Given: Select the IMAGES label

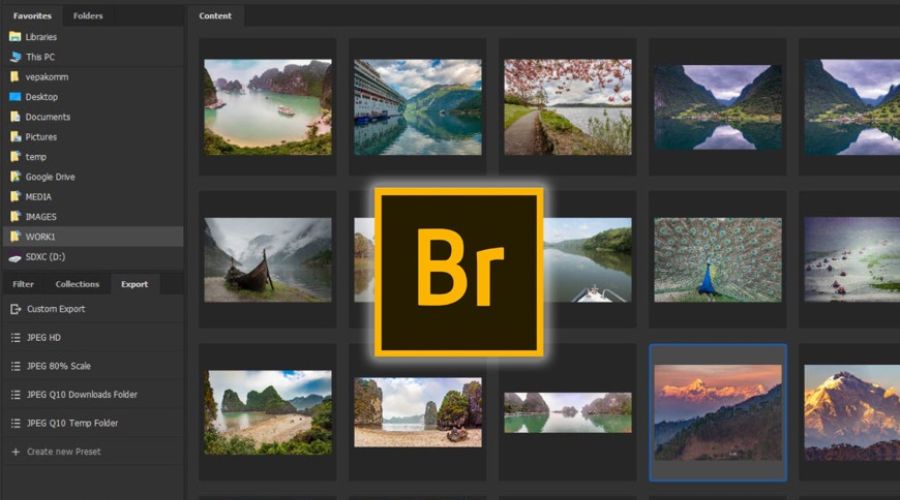Looking at the screenshot, I should pyautogui.click(x=41, y=217).
